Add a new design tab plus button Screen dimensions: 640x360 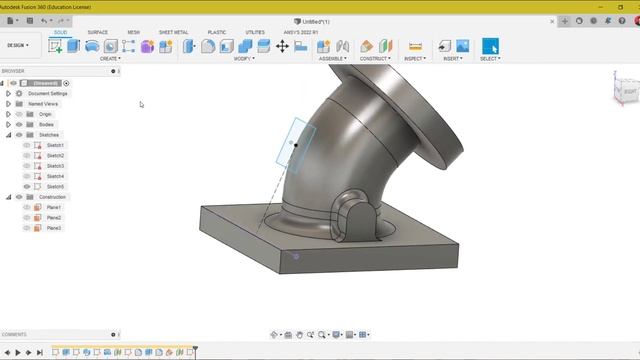[x=564, y=21]
